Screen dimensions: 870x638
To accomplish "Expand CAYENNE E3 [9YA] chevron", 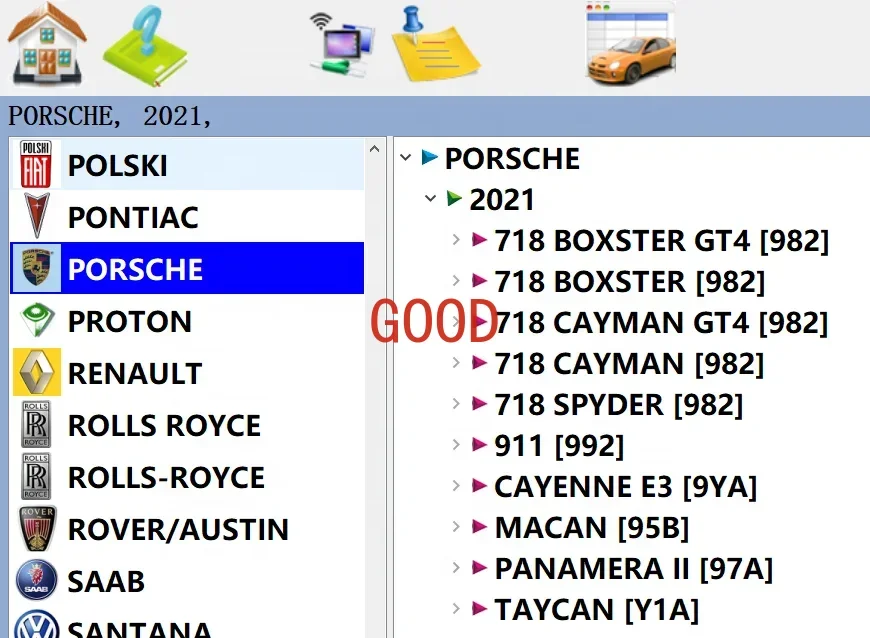I will click(456, 486).
